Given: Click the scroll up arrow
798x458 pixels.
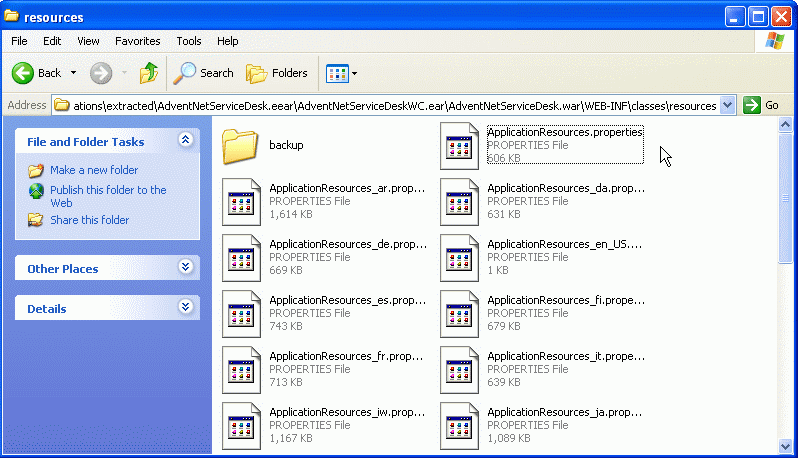Looking at the screenshot, I should (x=785, y=124).
